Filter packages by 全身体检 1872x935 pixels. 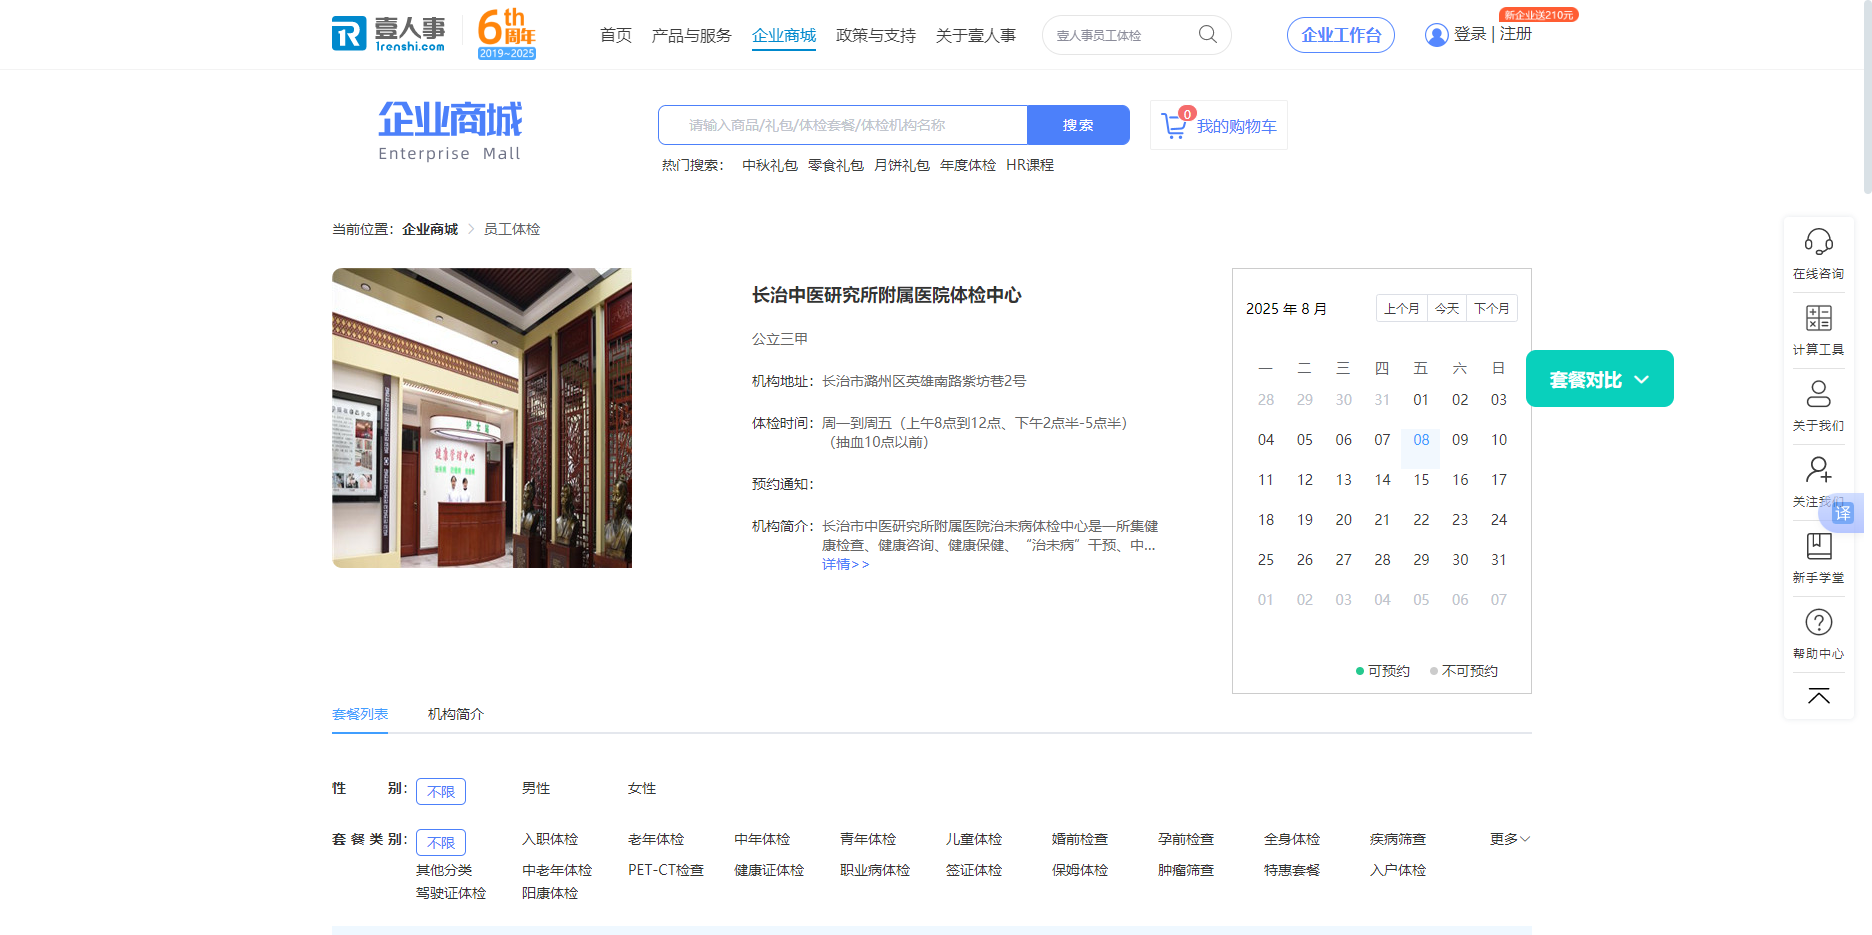pos(1292,840)
